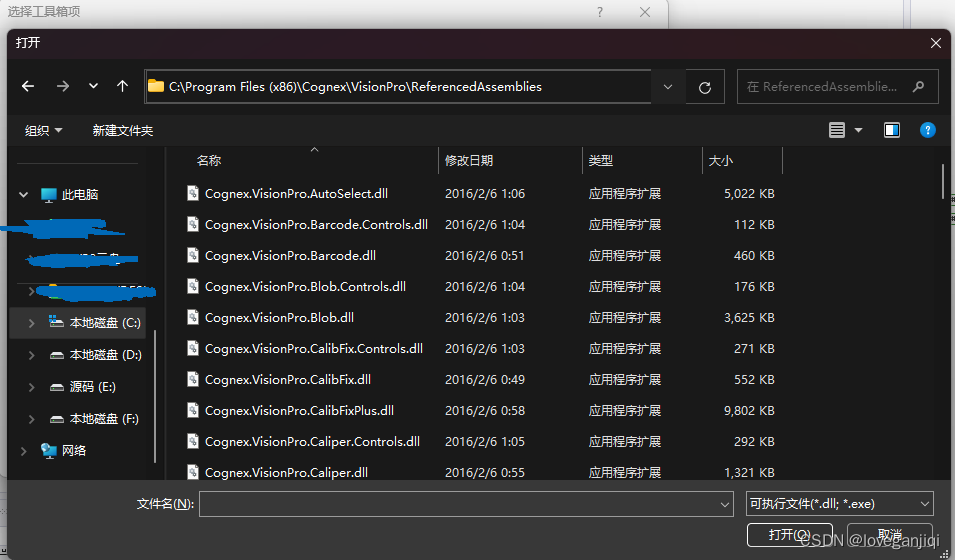Click file name Cognex.VisionPro.CalibFixPlus.dll
The height and width of the screenshot is (560, 955).
point(299,411)
